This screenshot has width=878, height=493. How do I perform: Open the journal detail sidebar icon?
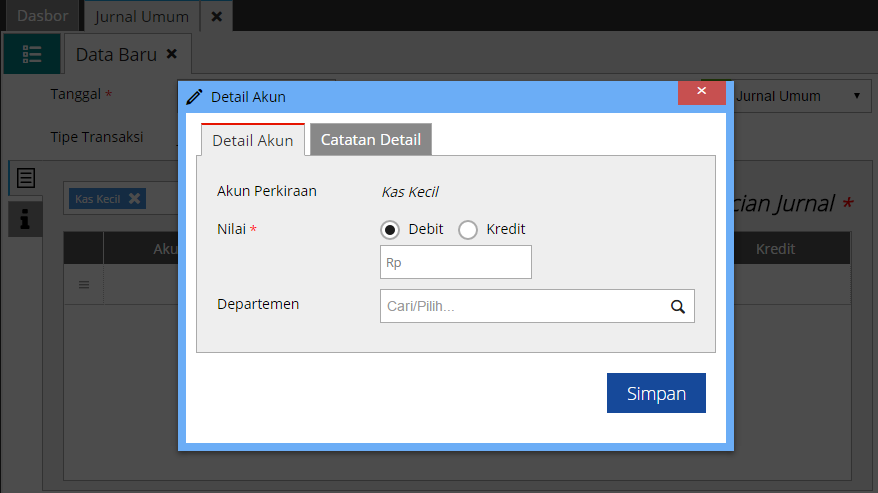[x=25, y=178]
